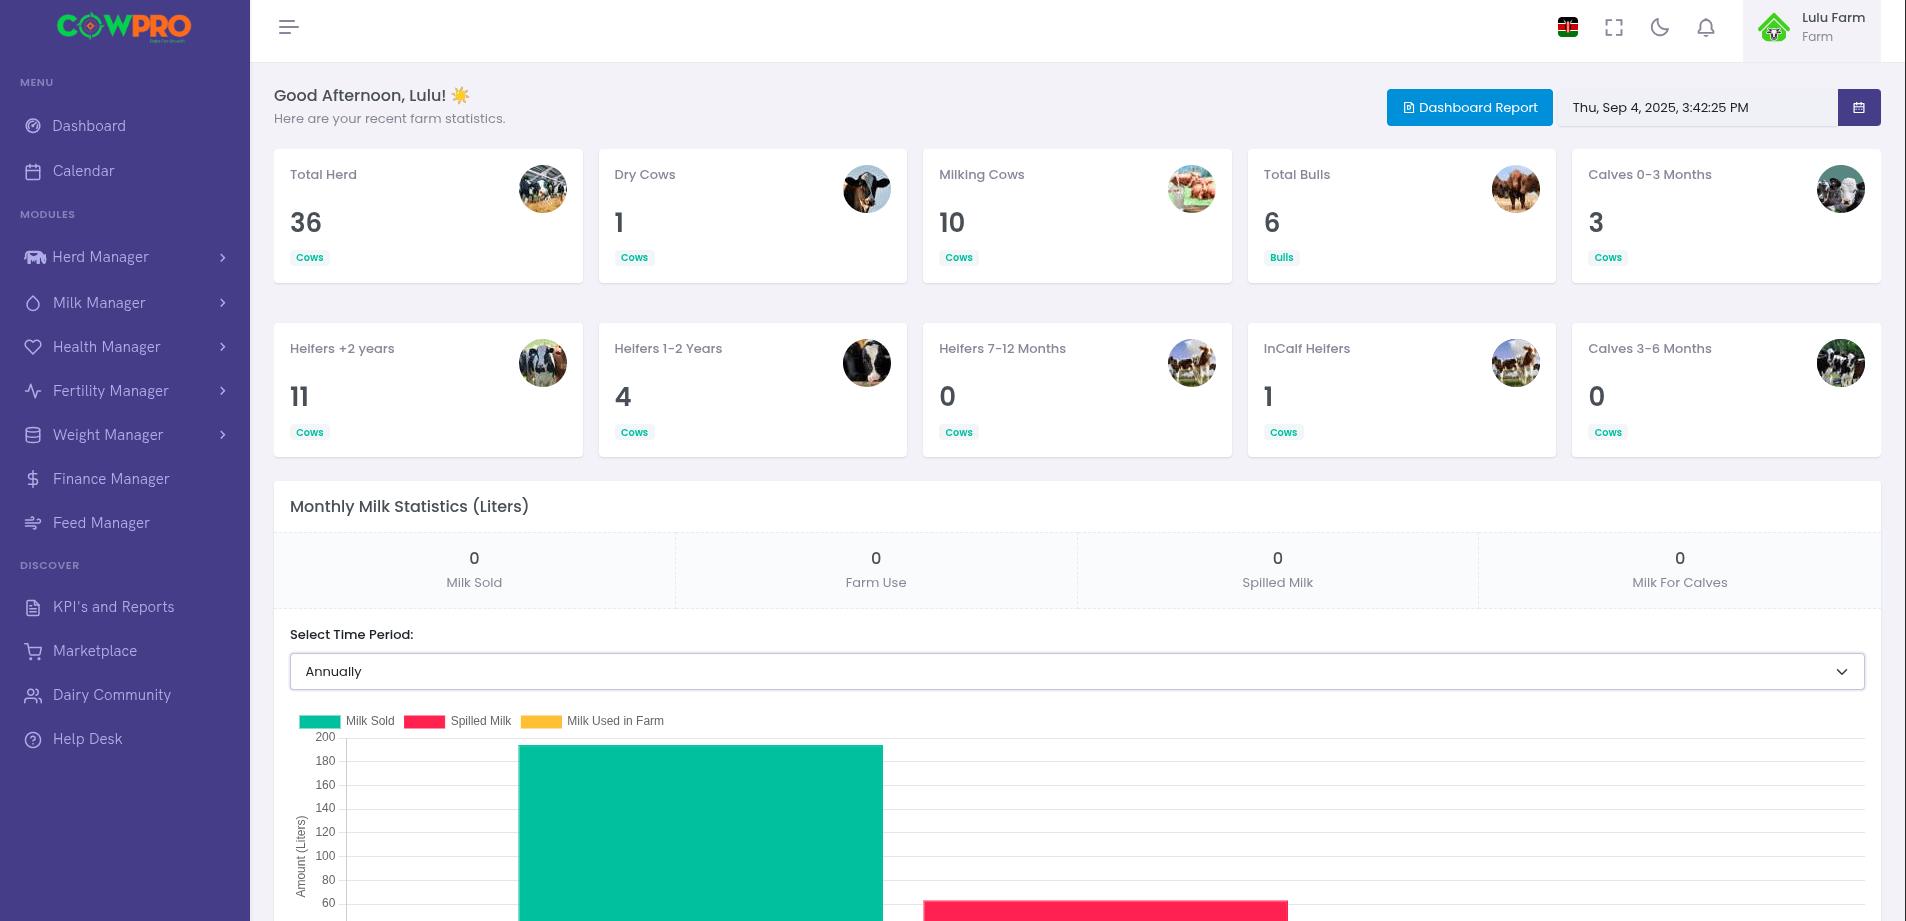
Task: Toggle the sidebar with the hamburger icon
Action: 288,27
